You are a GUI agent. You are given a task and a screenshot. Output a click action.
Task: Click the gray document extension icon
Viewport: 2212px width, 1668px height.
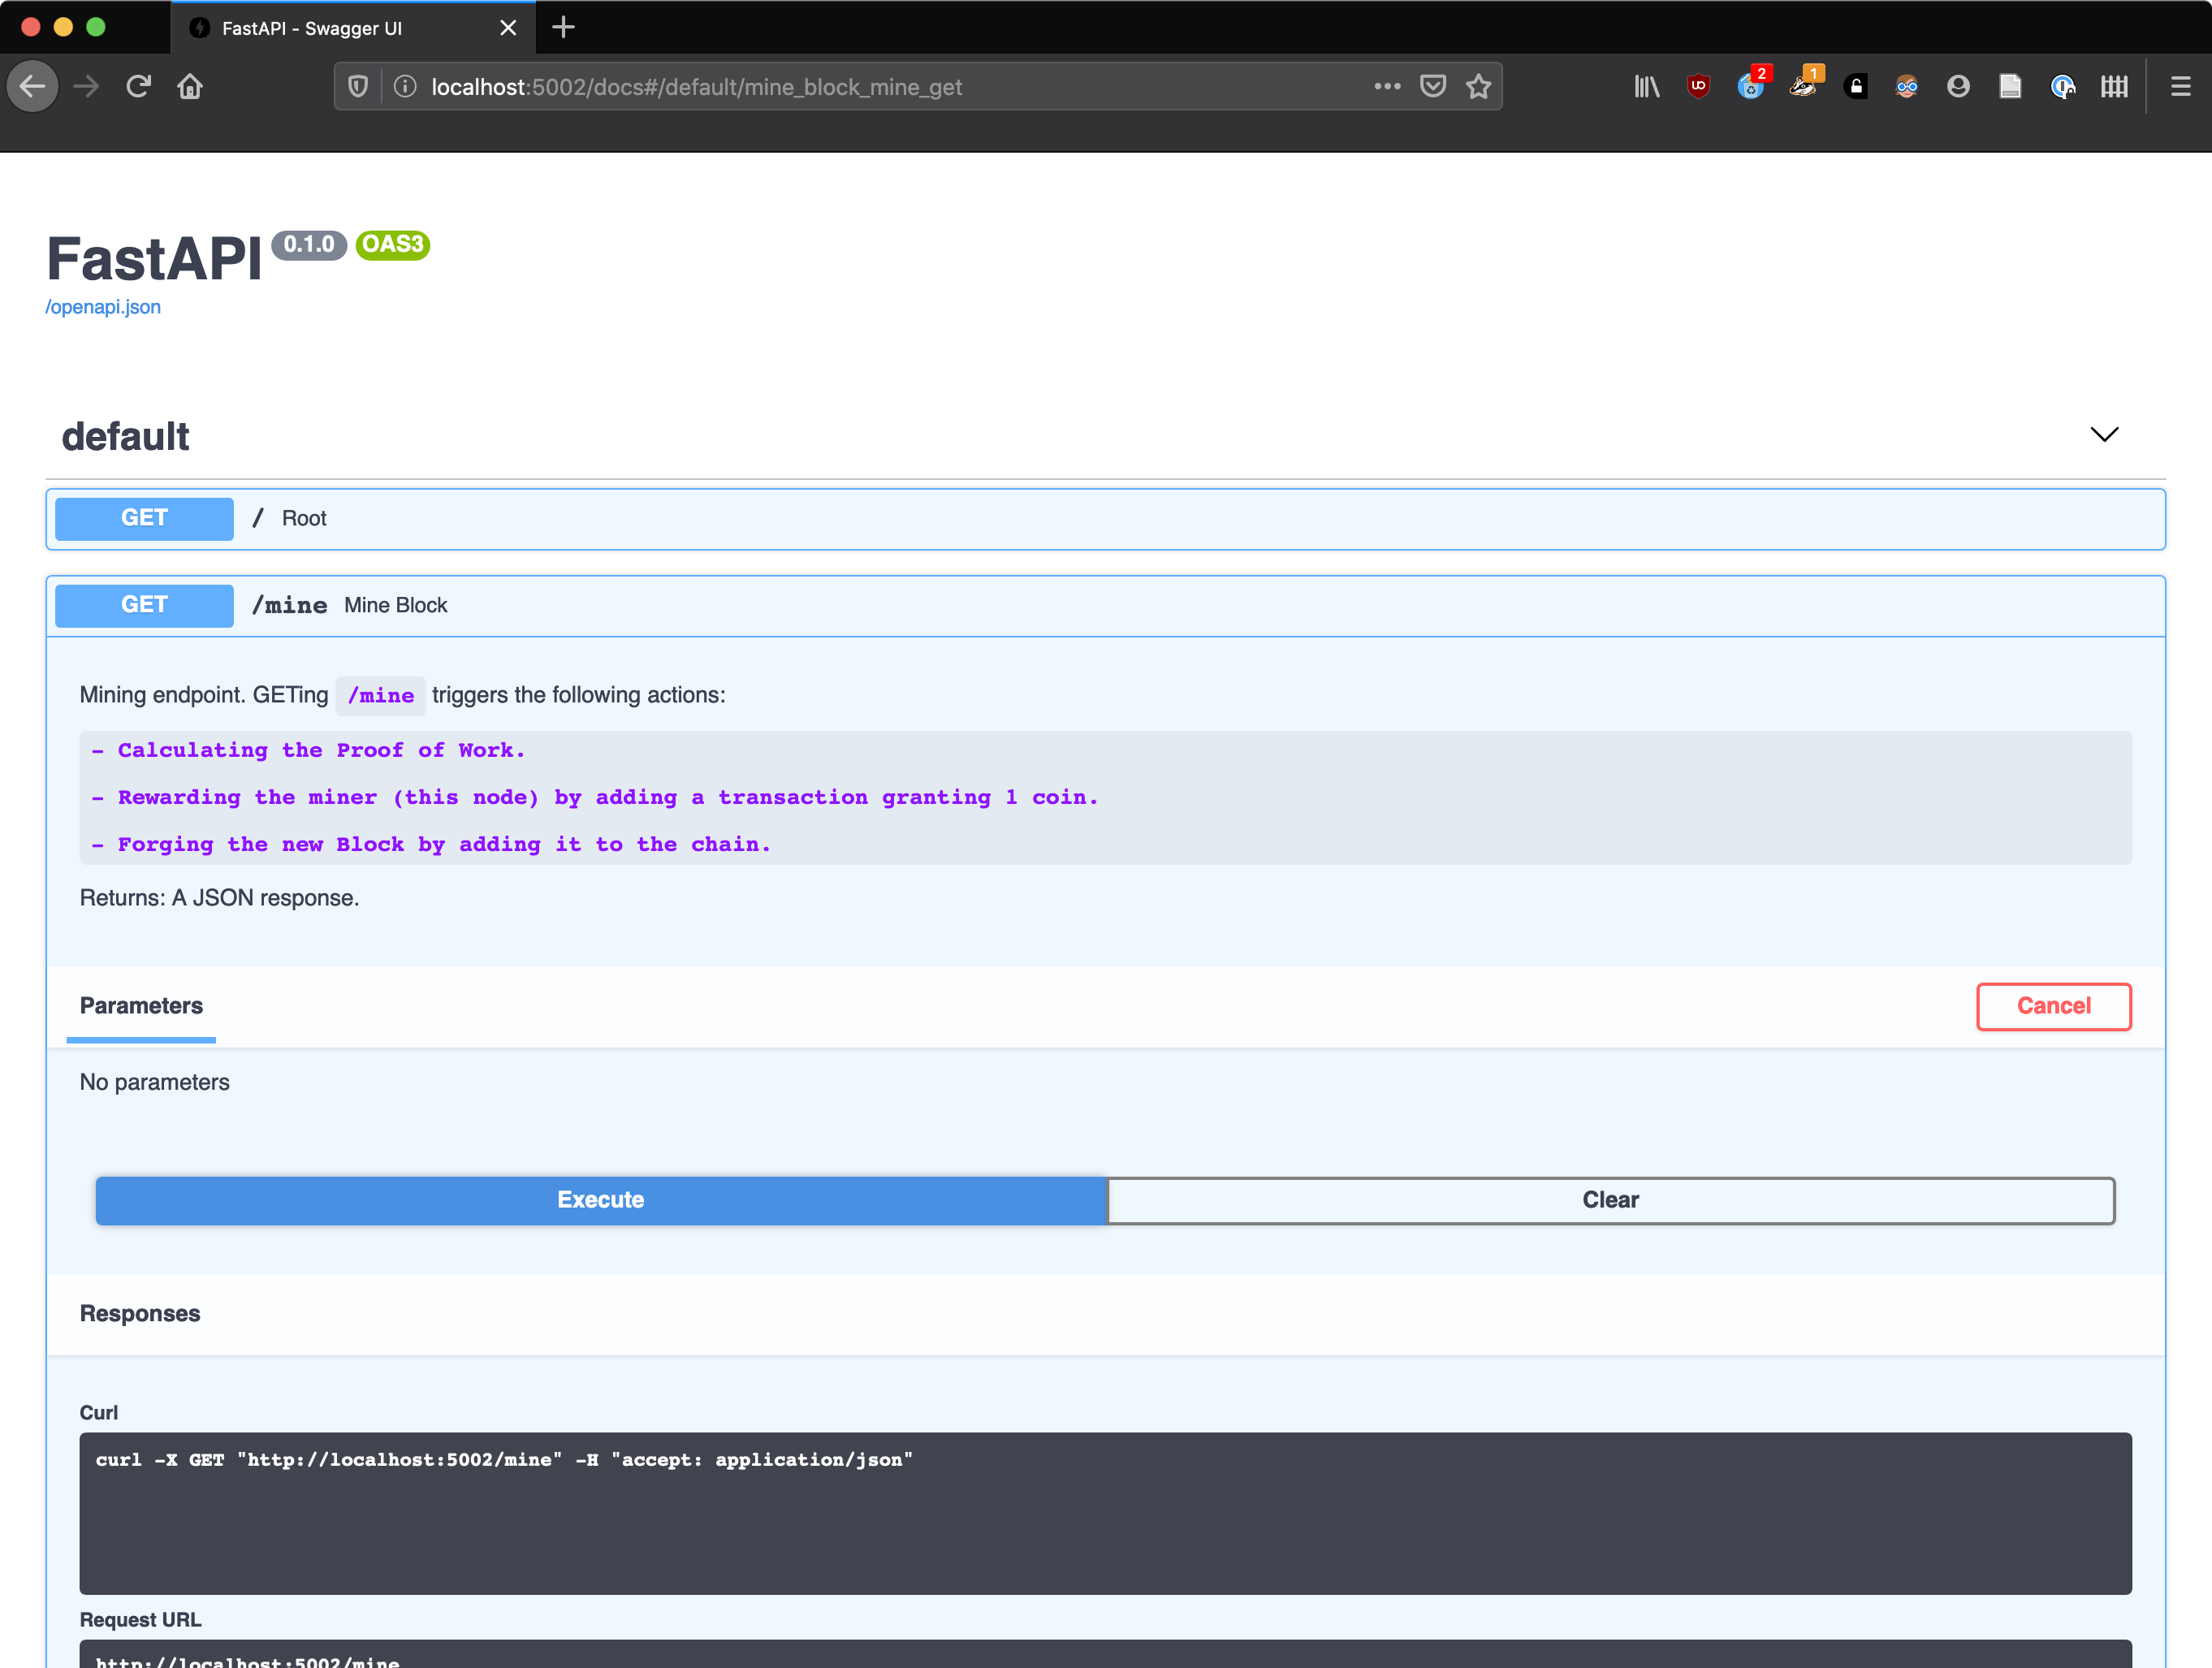pyautogui.click(x=2010, y=87)
